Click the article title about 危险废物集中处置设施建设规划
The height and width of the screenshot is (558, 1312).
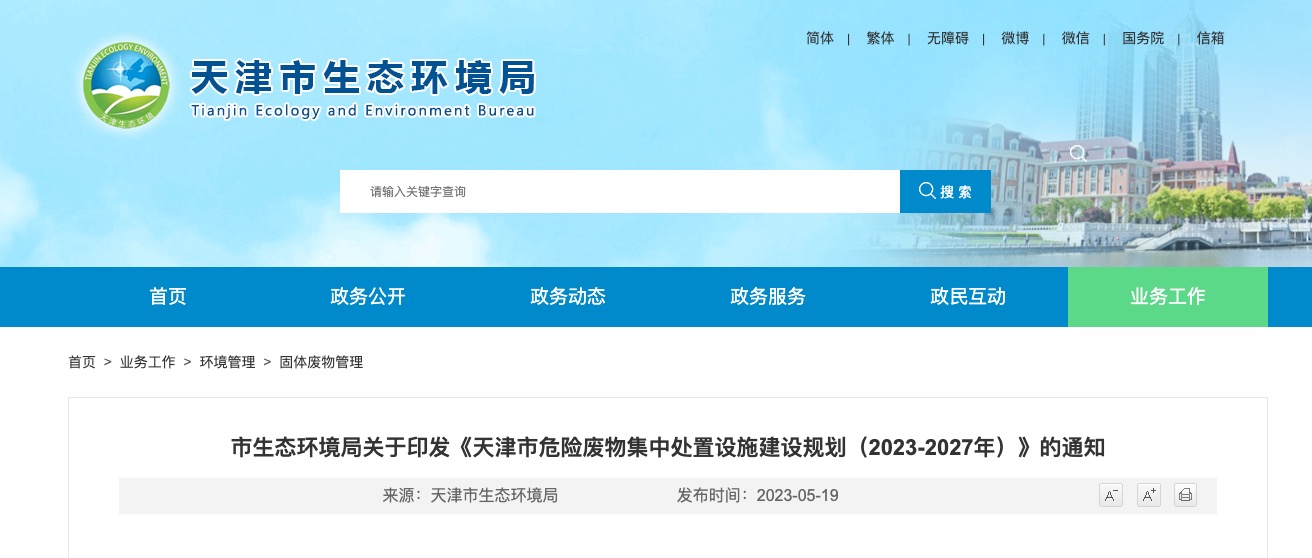coord(668,446)
